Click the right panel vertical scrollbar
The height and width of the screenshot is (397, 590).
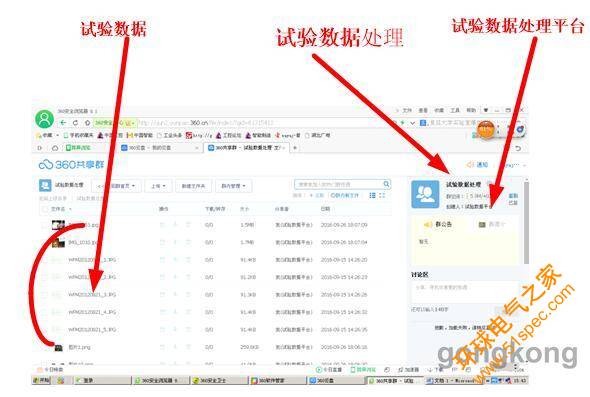coord(526,222)
